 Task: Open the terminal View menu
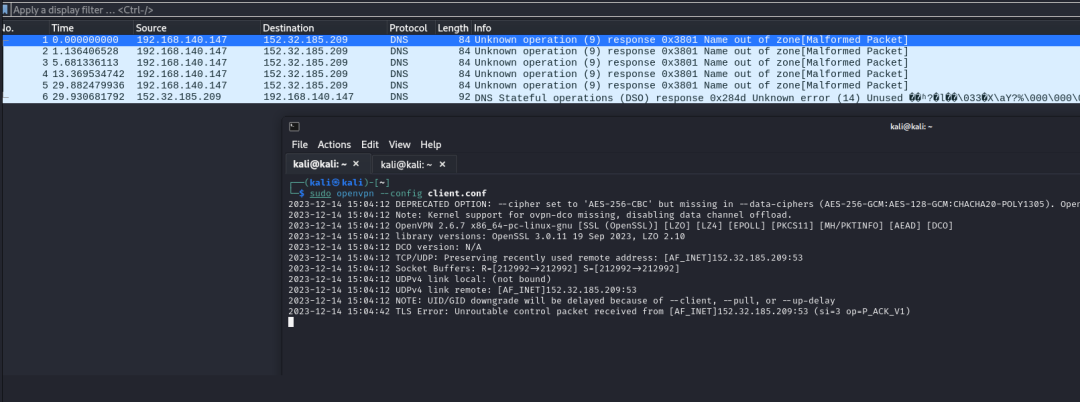point(399,145)
